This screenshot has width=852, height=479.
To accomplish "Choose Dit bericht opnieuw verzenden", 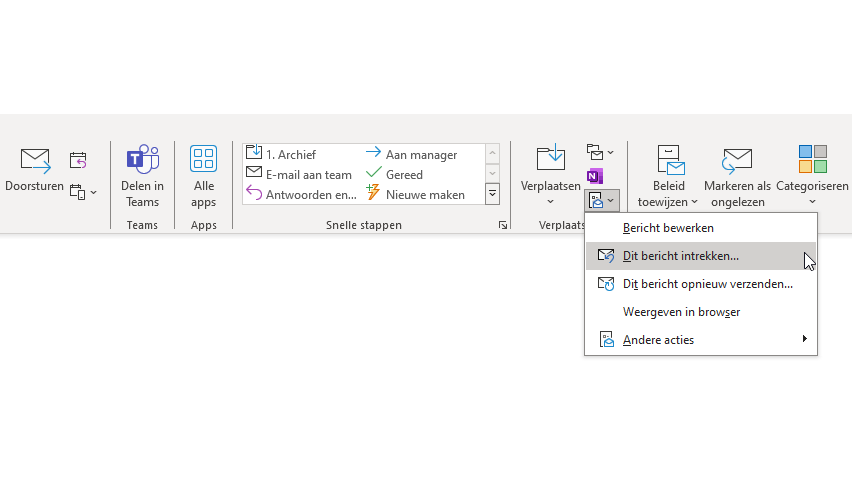I will pyautogui.click(x=707, y=284).
